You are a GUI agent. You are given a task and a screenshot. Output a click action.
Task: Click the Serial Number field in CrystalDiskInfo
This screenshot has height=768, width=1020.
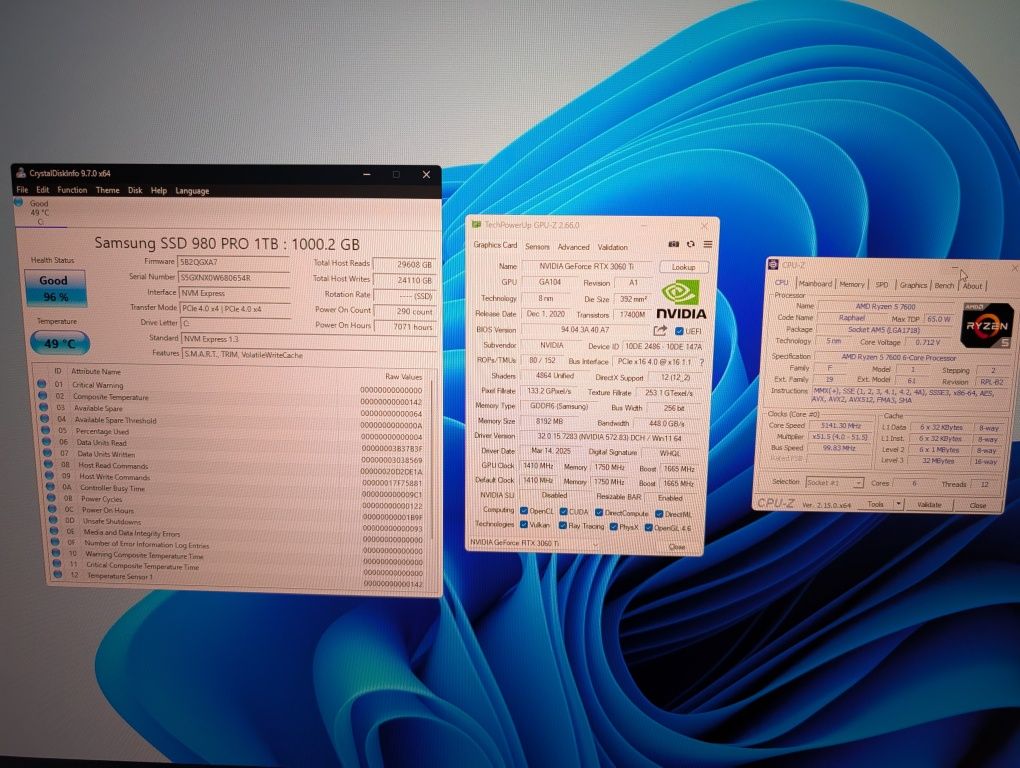(x=234, y=278)
